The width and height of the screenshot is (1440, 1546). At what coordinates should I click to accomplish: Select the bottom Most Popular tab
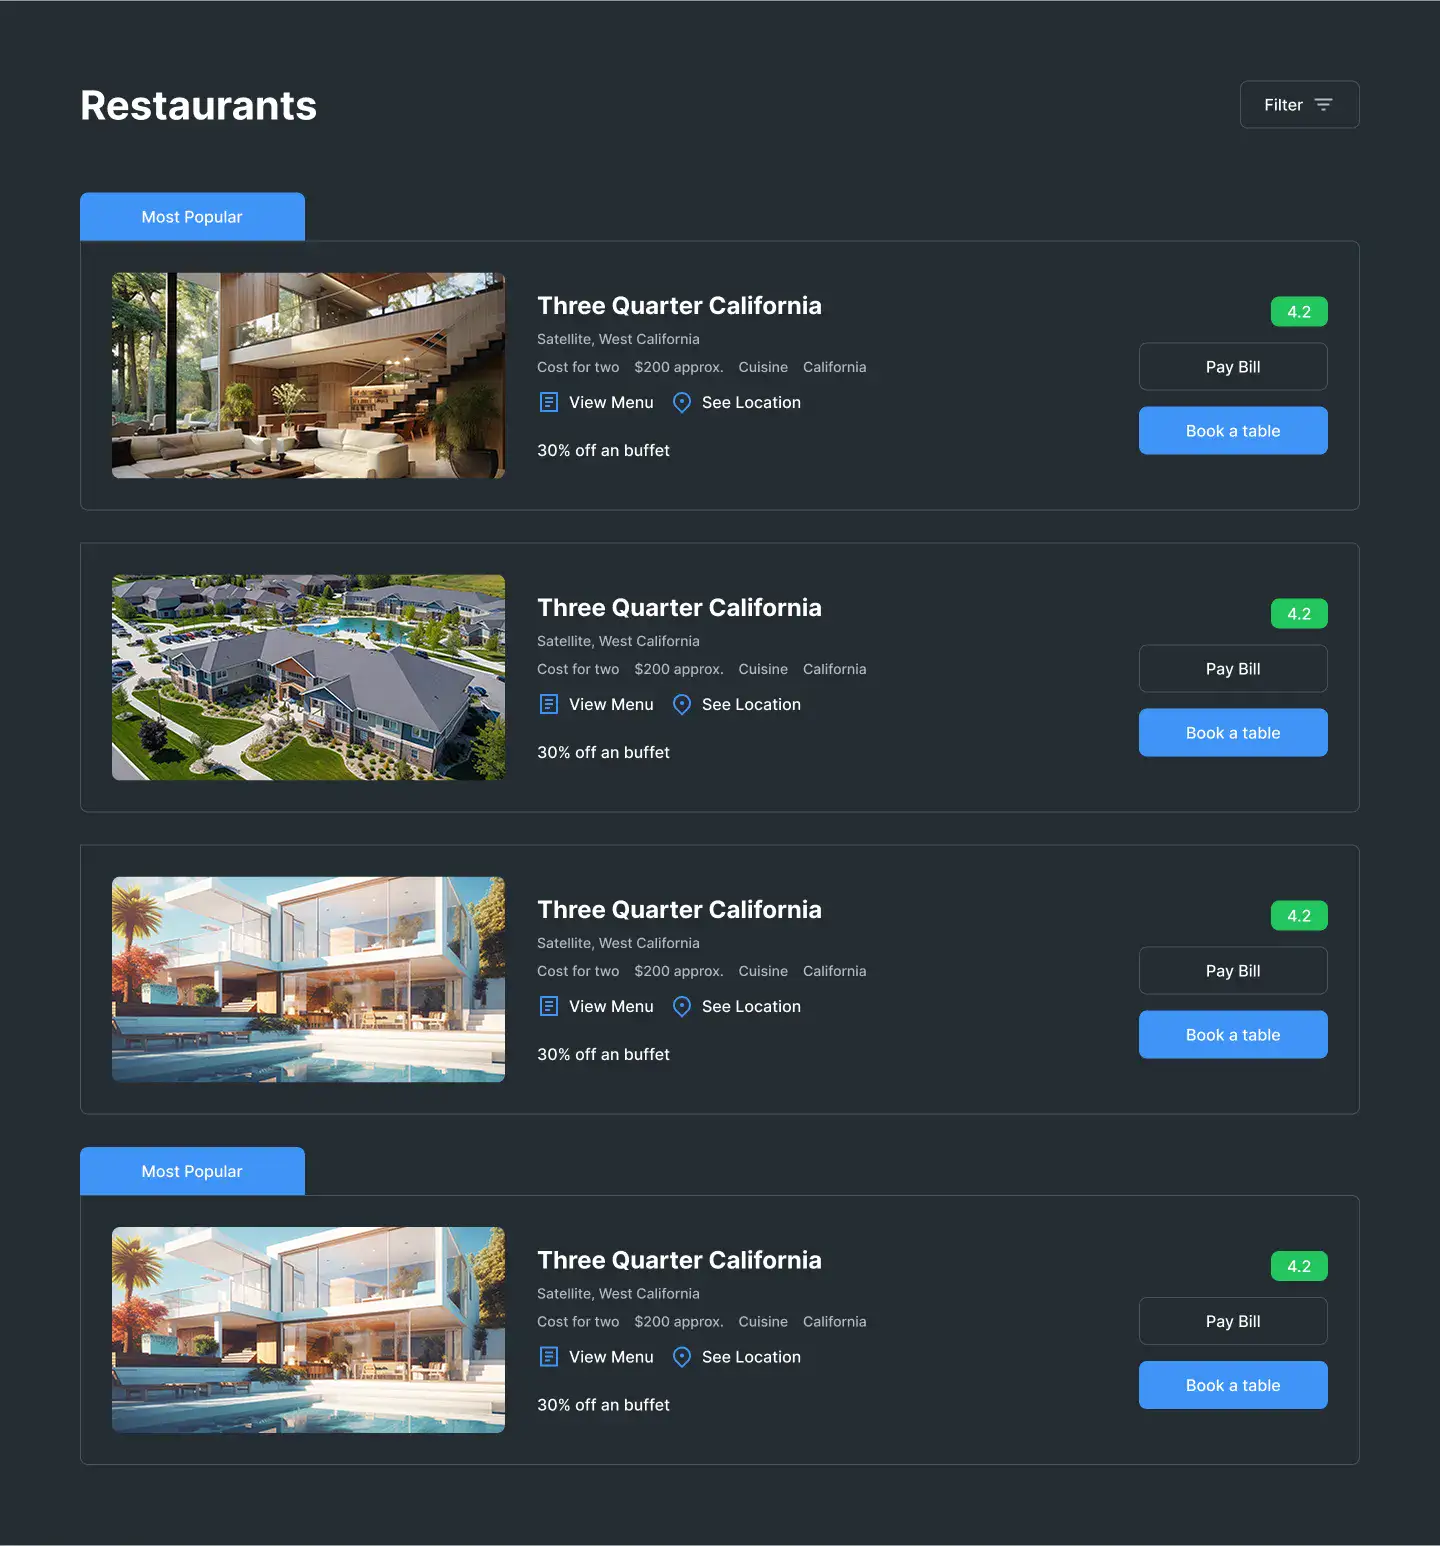pos(192,1171)
